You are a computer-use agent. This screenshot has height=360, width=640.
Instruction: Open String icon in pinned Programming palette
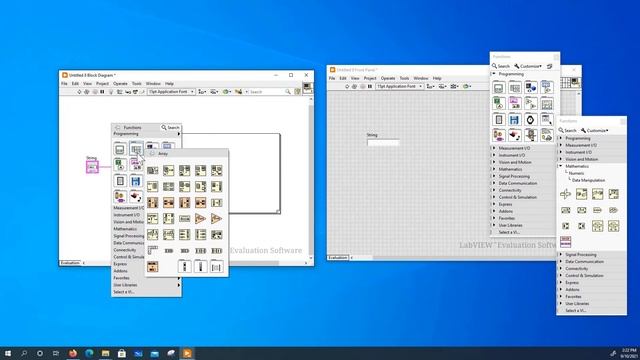coord(515,103)
